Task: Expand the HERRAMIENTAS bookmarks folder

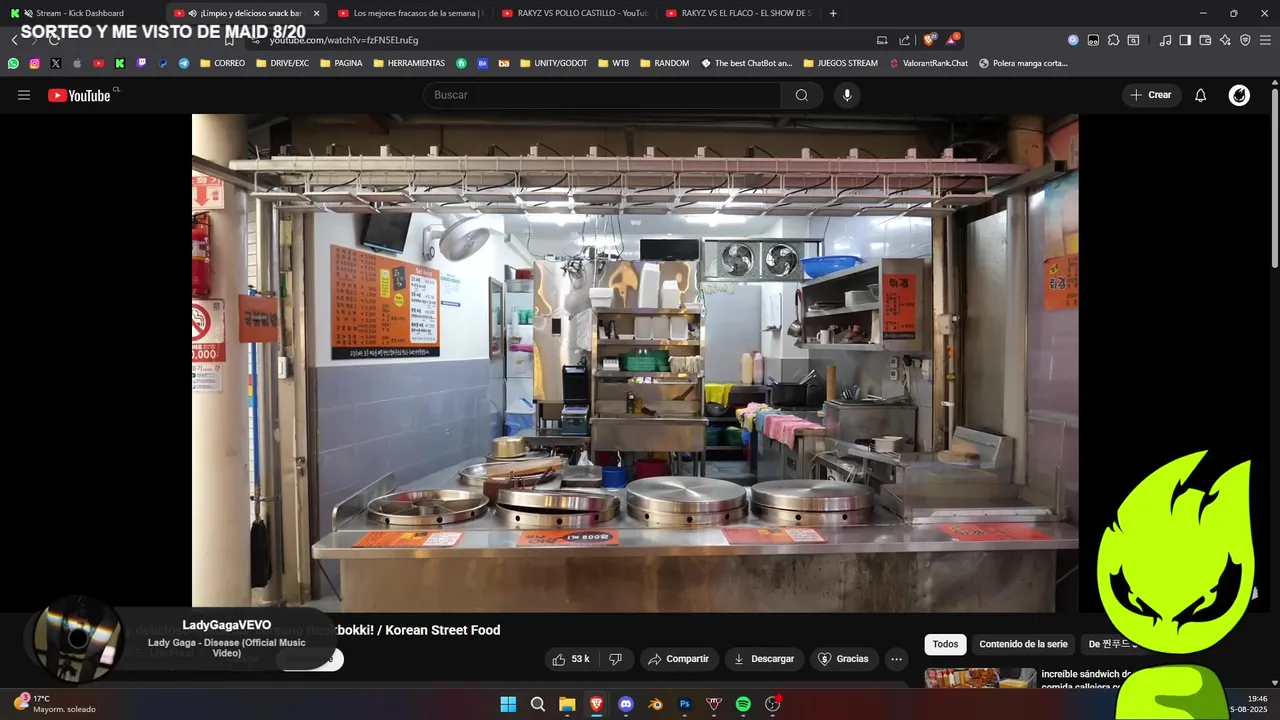Action: click(x=409, y=63)
